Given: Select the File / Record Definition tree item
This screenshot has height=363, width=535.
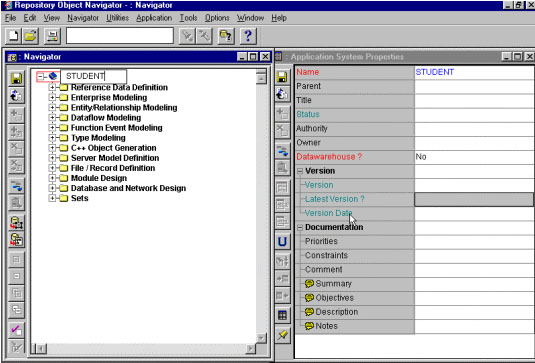Looking at the screenshot, I should pyautogui.click(x=113, y=168).
